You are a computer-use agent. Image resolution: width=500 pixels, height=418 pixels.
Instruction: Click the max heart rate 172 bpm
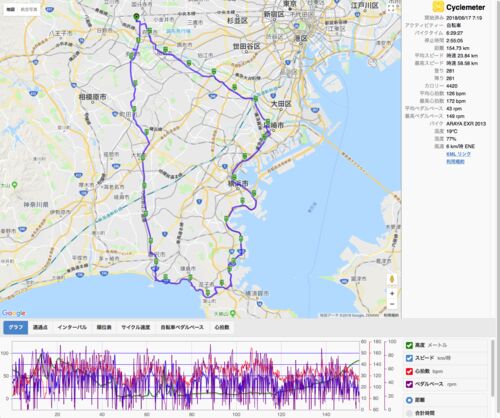tap(456, 101)
